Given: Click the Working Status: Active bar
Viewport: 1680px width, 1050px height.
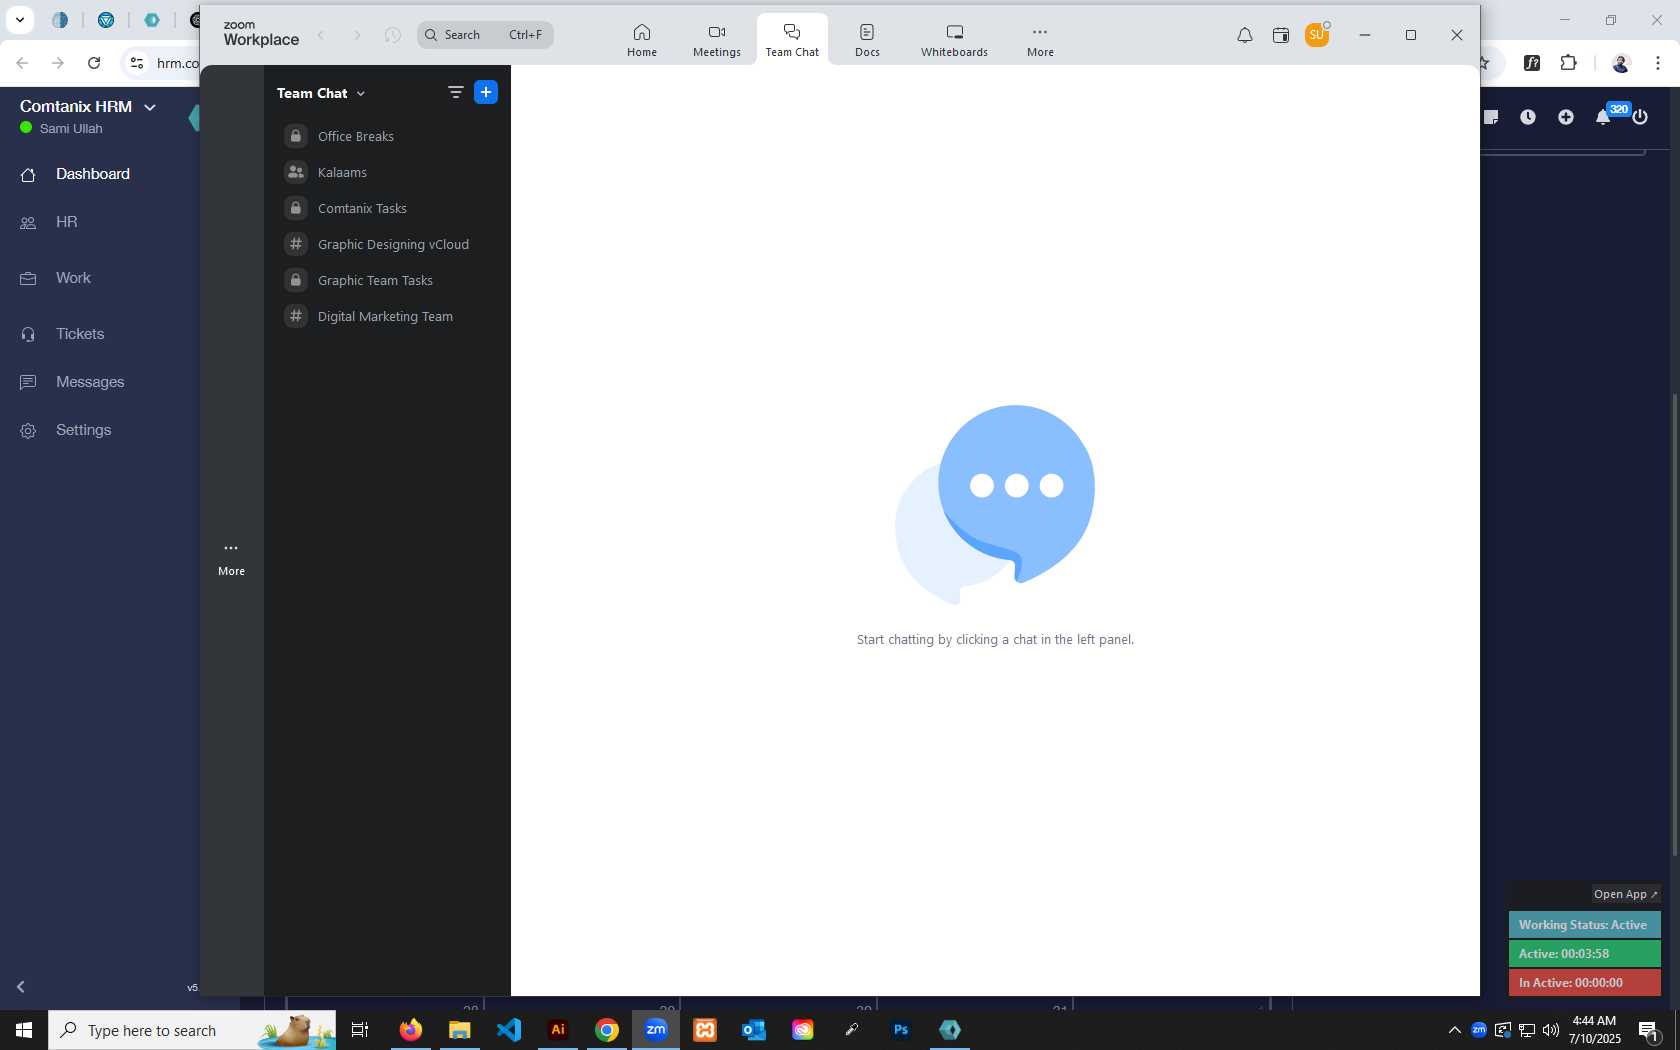Looking at the screenshot, I should 1584,925.
